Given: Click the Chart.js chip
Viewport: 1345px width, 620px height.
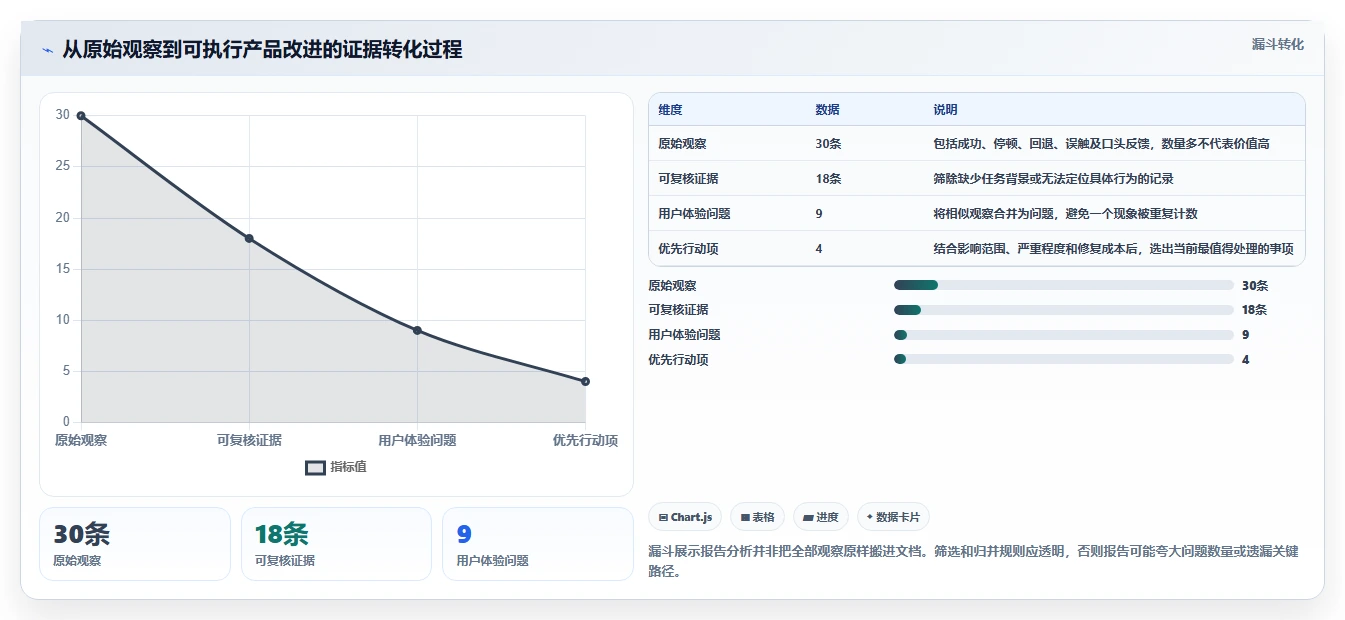Looking at the screenshot, I should click(x=685, y=517).
